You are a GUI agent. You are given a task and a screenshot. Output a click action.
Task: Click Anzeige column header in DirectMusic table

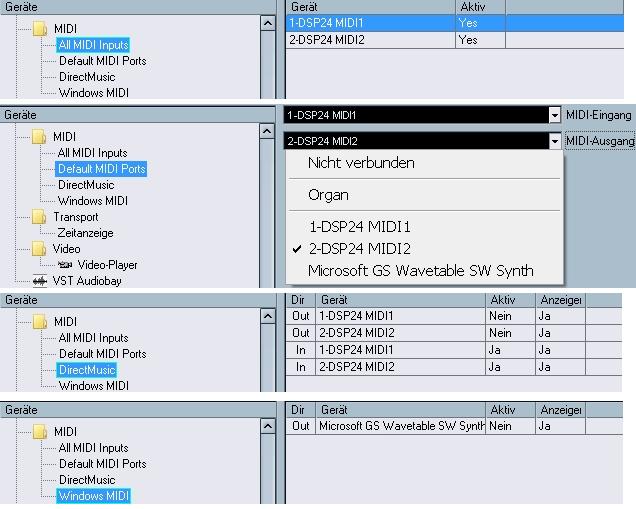tap(561, 300)
